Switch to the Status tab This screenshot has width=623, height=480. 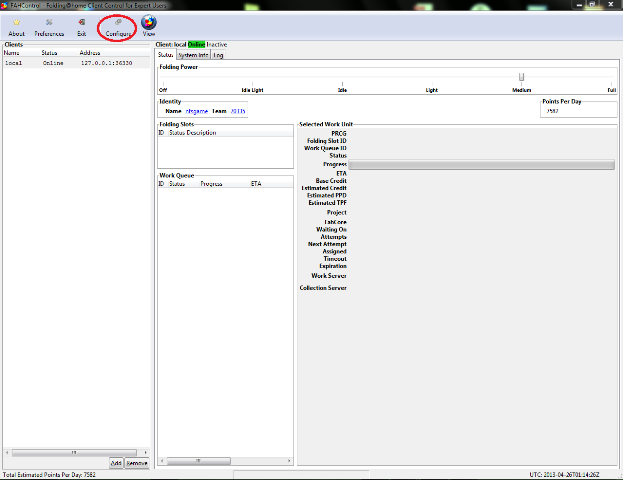165,55
